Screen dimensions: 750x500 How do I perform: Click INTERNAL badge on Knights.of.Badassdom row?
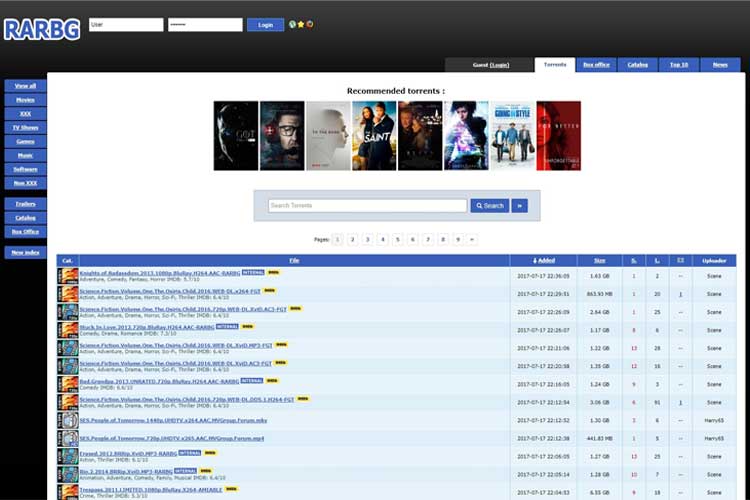click(x=253, y=272)
